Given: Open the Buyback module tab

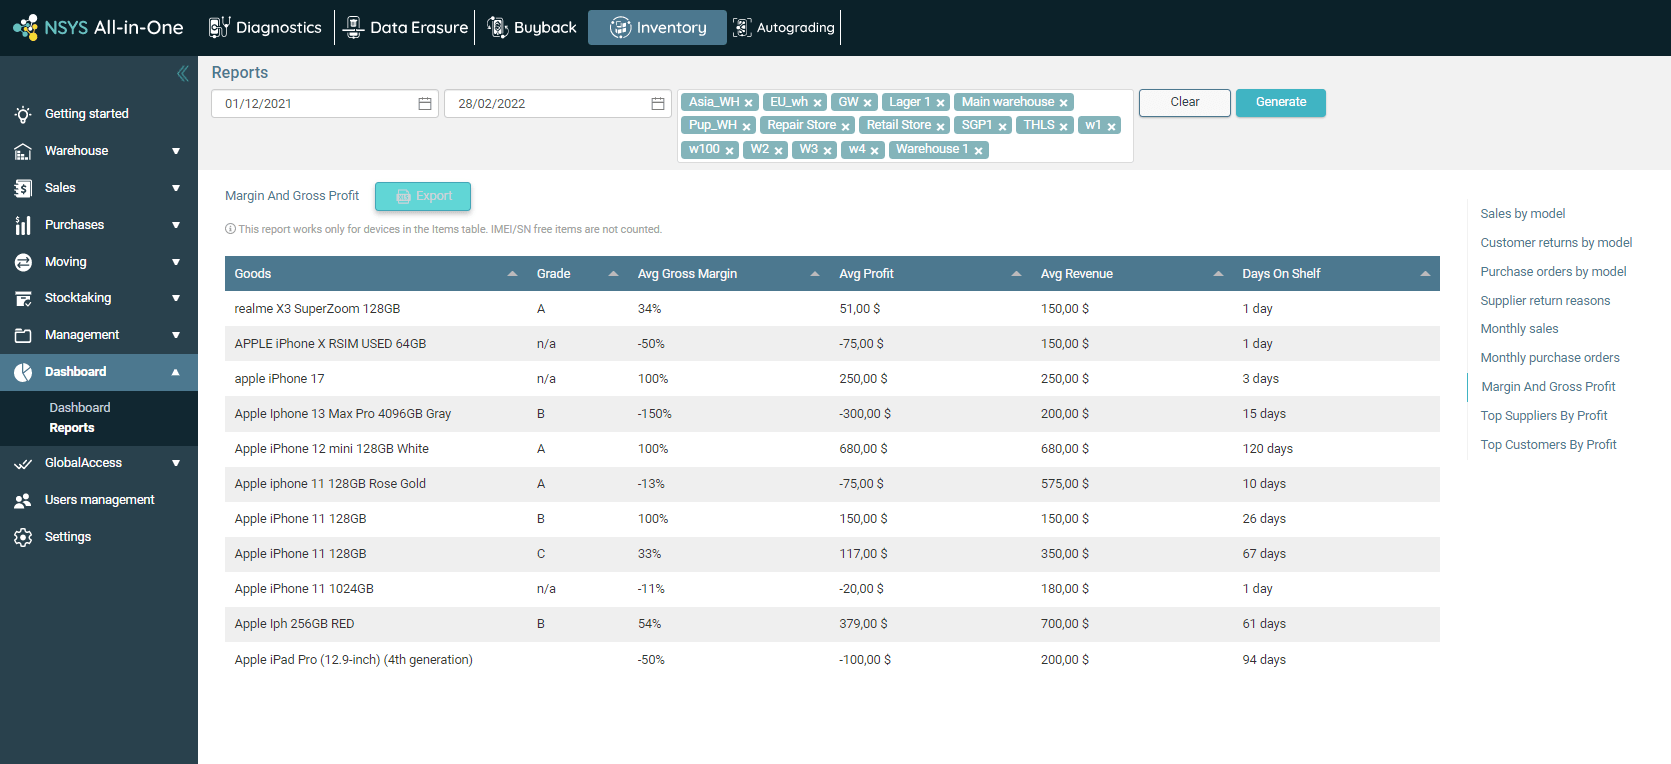Looking at the screenshot, I should click(531, 27).
